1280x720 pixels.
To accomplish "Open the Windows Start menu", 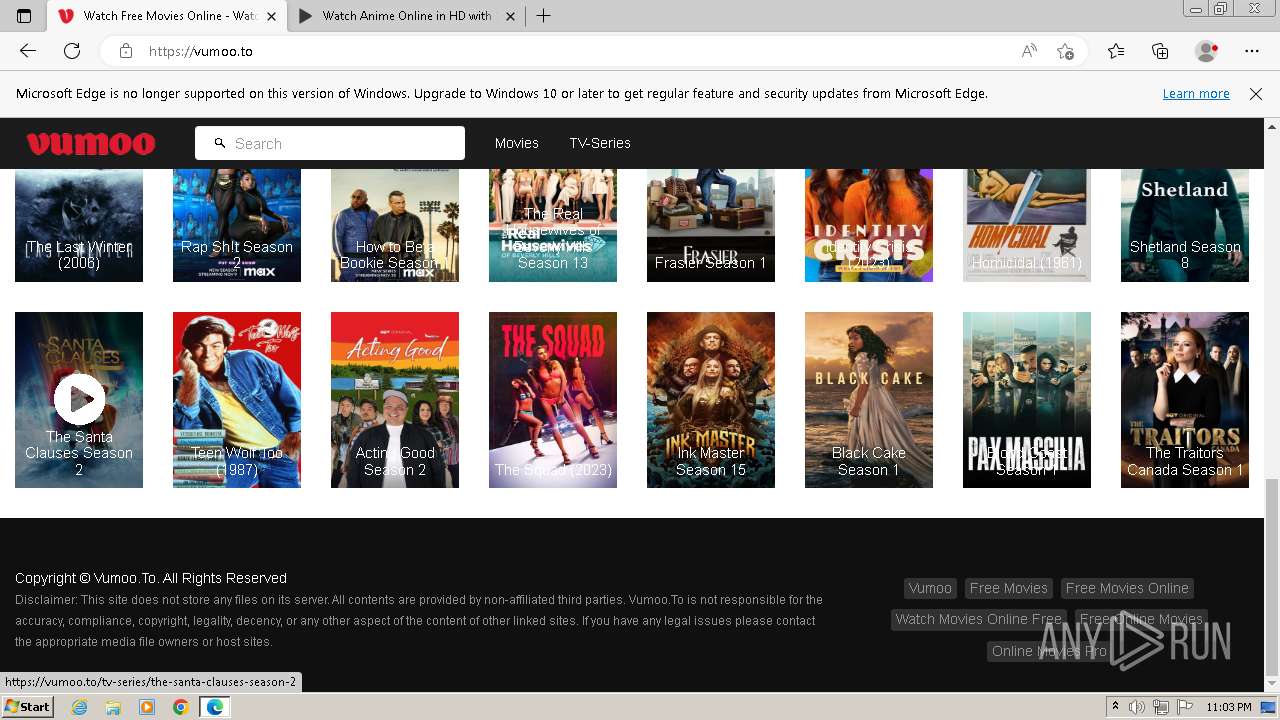I will [x=27, y=707].
